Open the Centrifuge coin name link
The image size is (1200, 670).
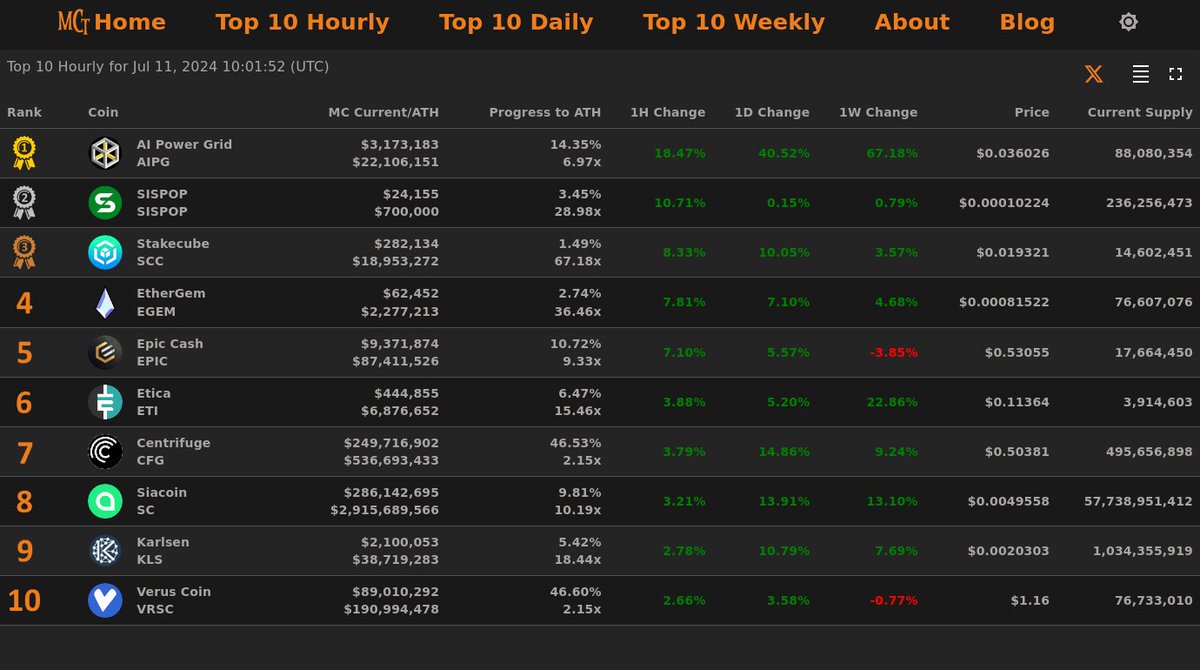[174, 443]
